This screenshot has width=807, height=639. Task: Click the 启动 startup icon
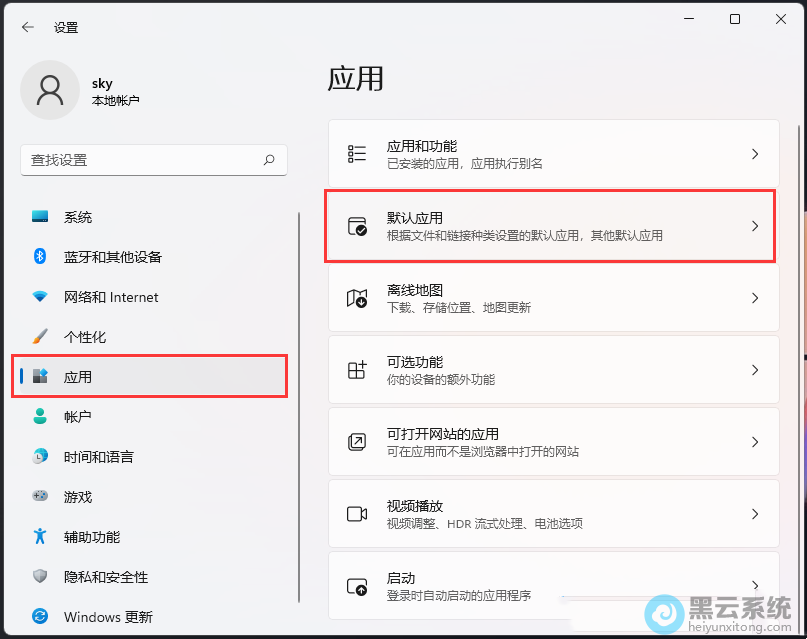[356, 585]
